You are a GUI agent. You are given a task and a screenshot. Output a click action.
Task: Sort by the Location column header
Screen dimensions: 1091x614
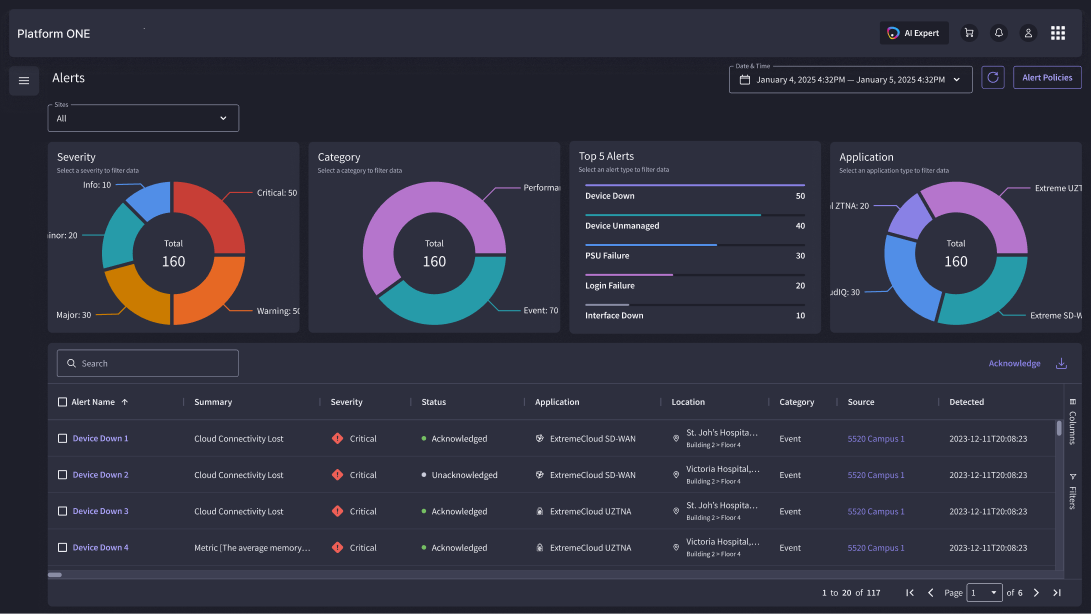(x=688, y=402)
